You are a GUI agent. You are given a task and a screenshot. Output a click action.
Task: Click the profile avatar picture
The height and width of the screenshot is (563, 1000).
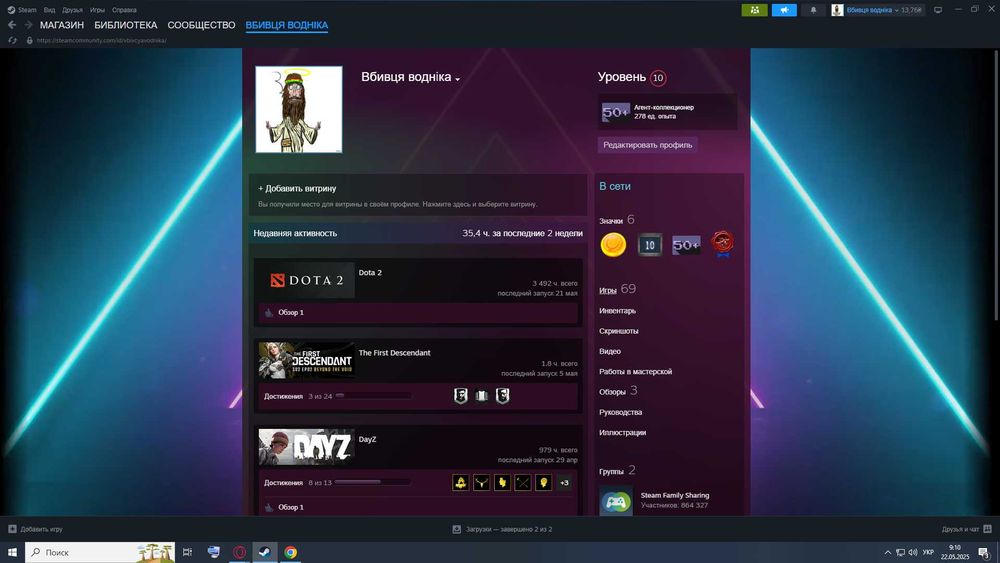tap(298, 110)
